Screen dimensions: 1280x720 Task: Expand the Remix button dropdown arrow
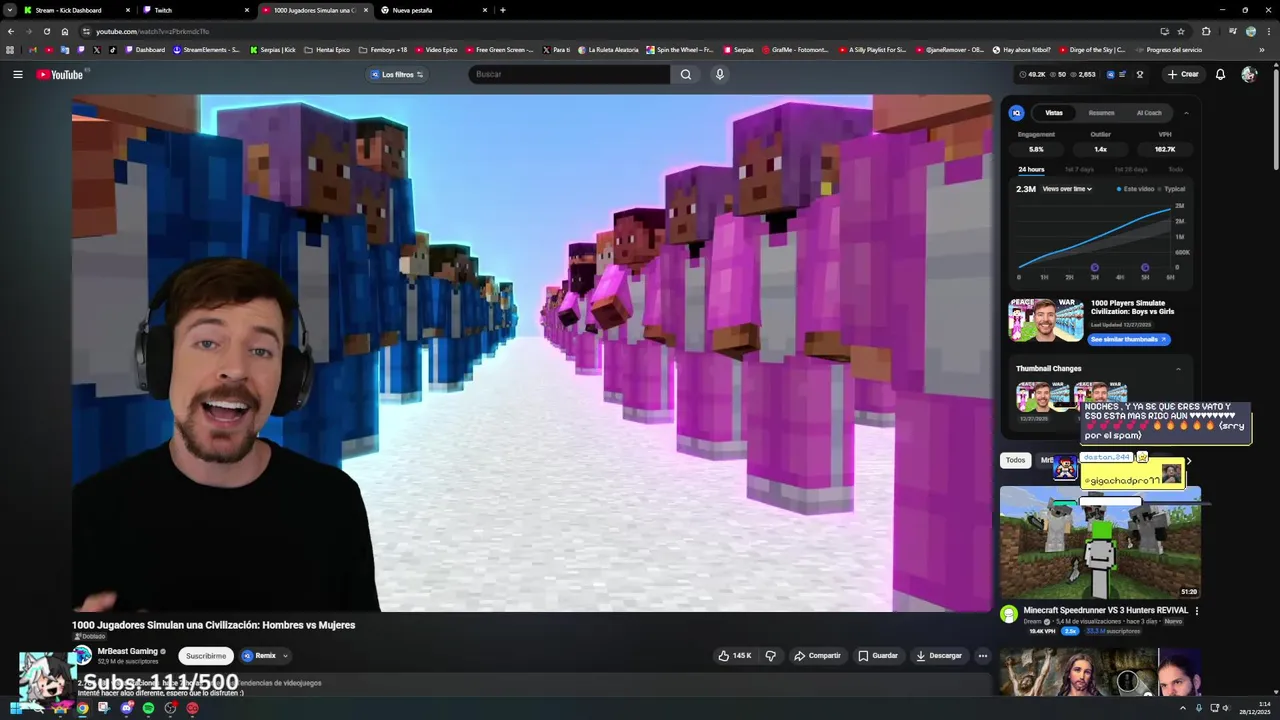[x=285, y=656]
